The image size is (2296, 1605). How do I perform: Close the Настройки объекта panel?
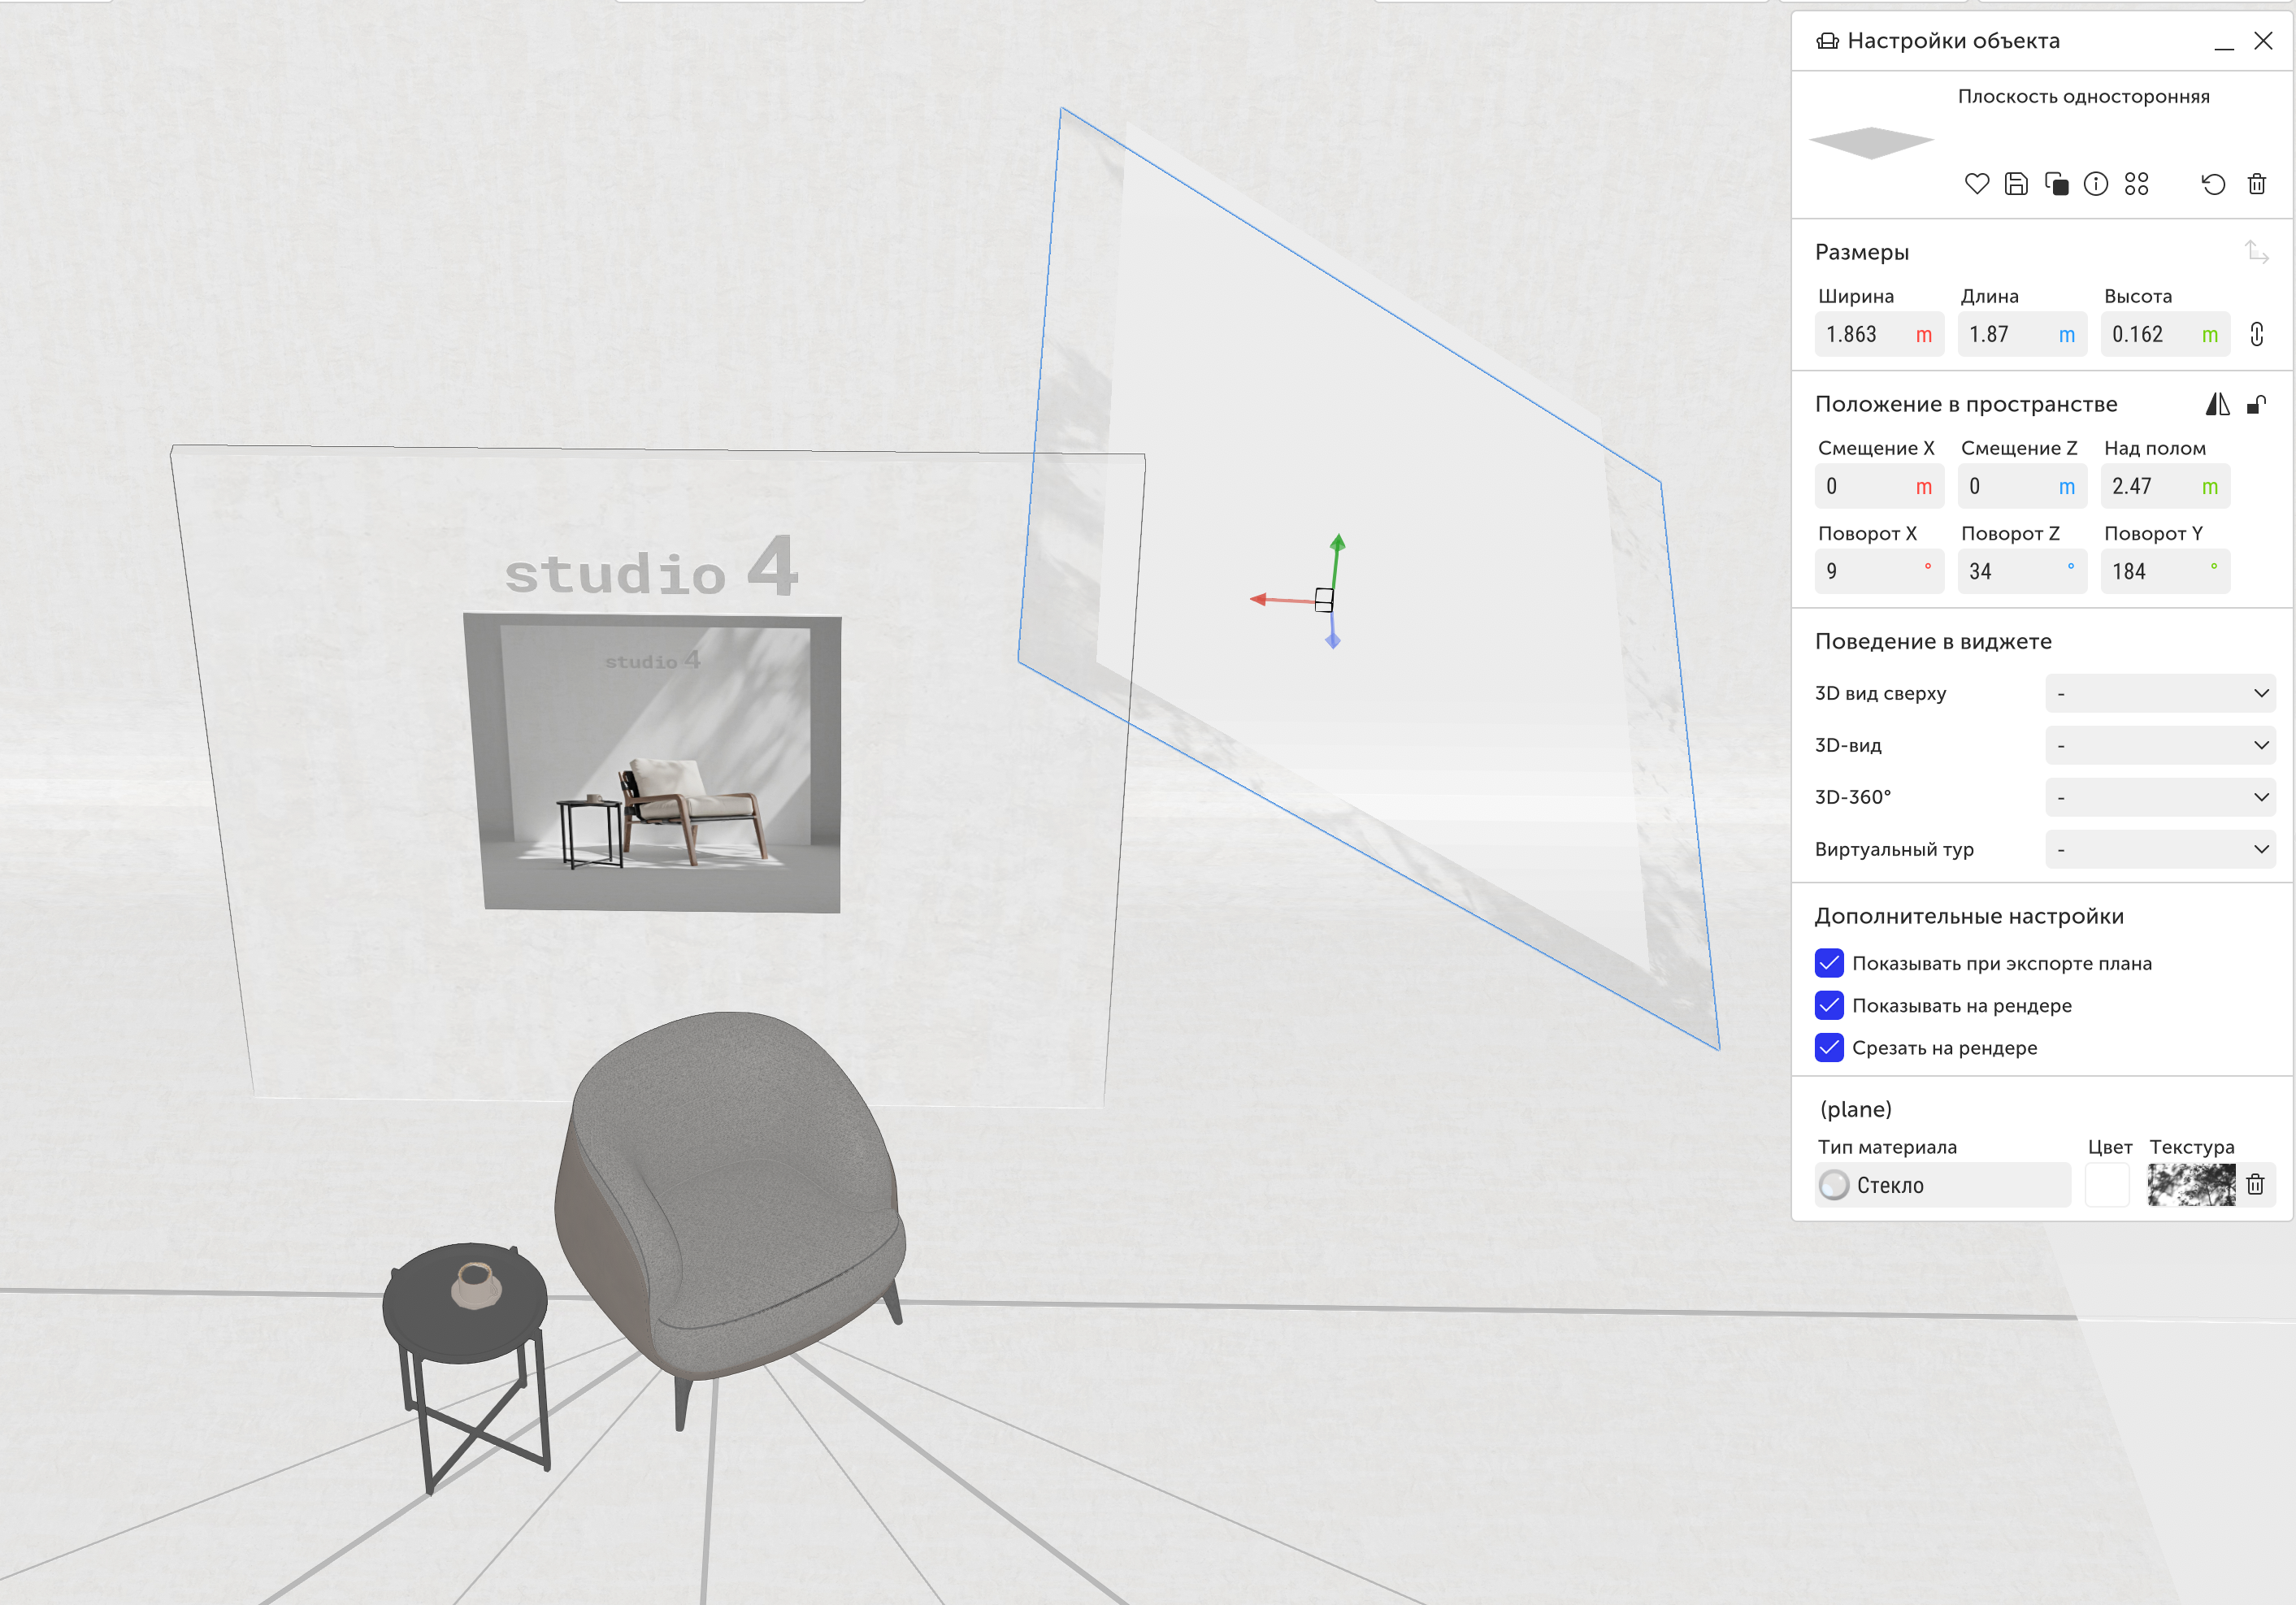pyautogui.click(x=2263, y=41)
